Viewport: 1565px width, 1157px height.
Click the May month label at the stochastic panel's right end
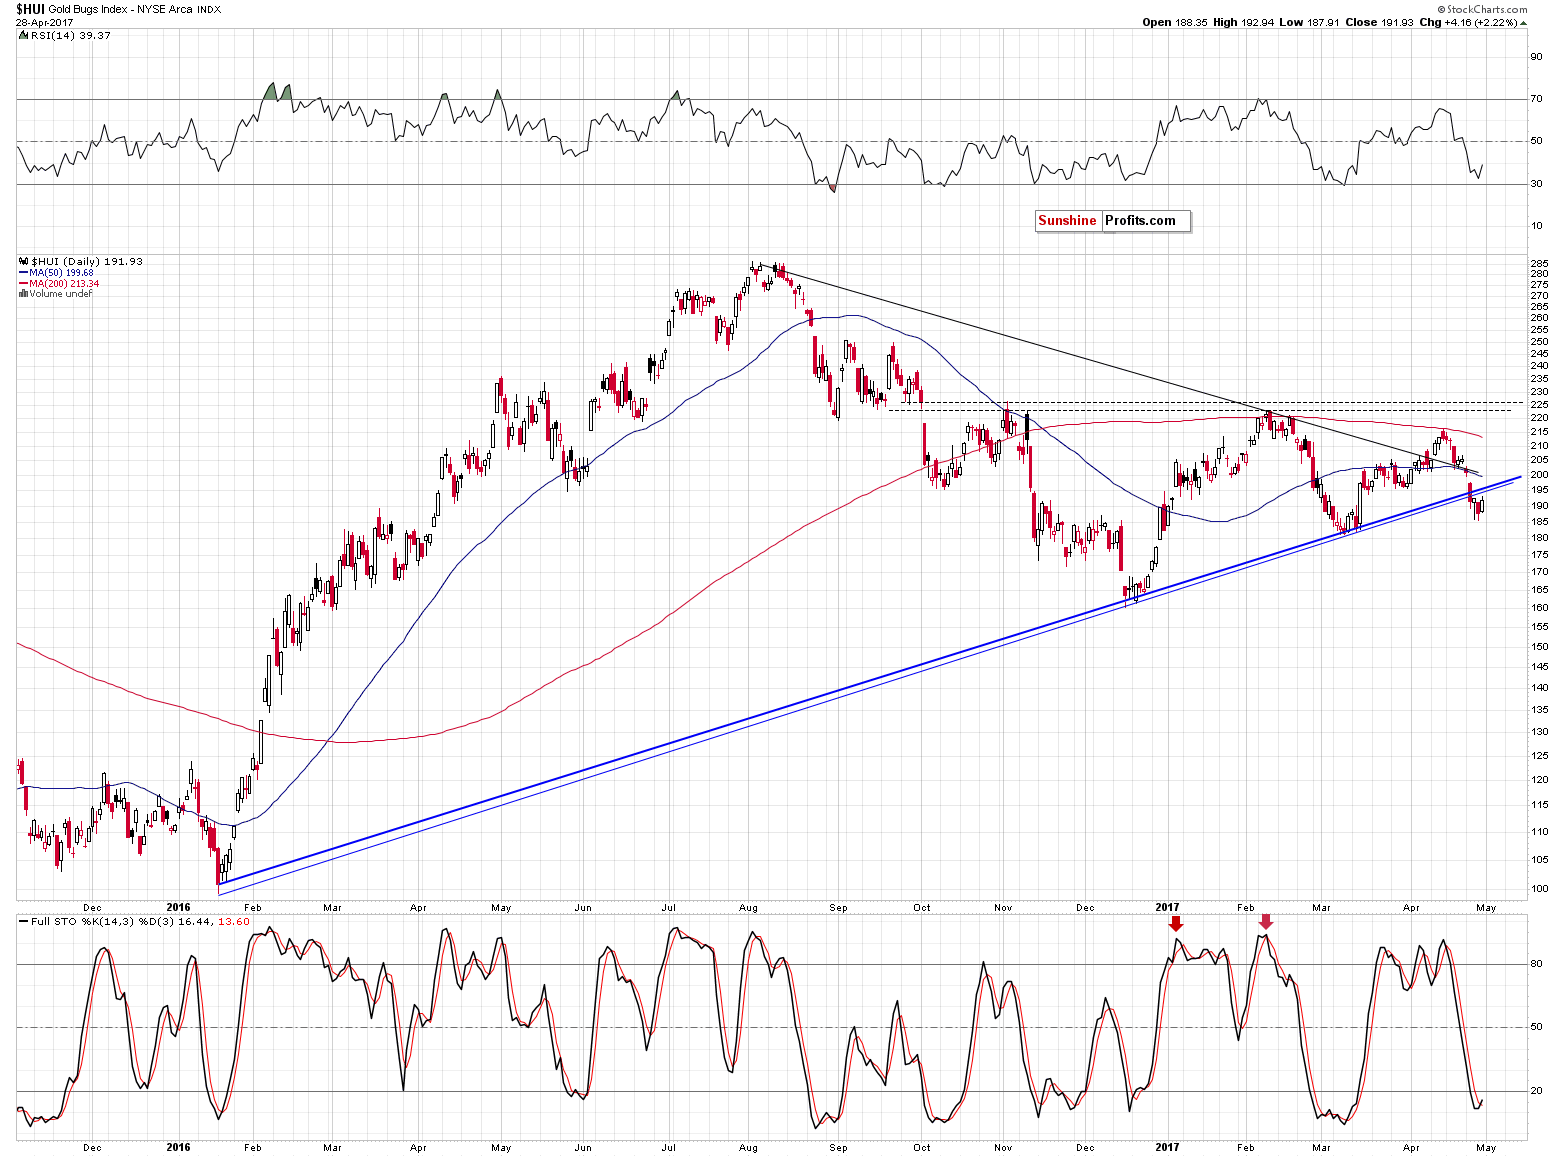pyautogui.click(x=1486, y=1147)
